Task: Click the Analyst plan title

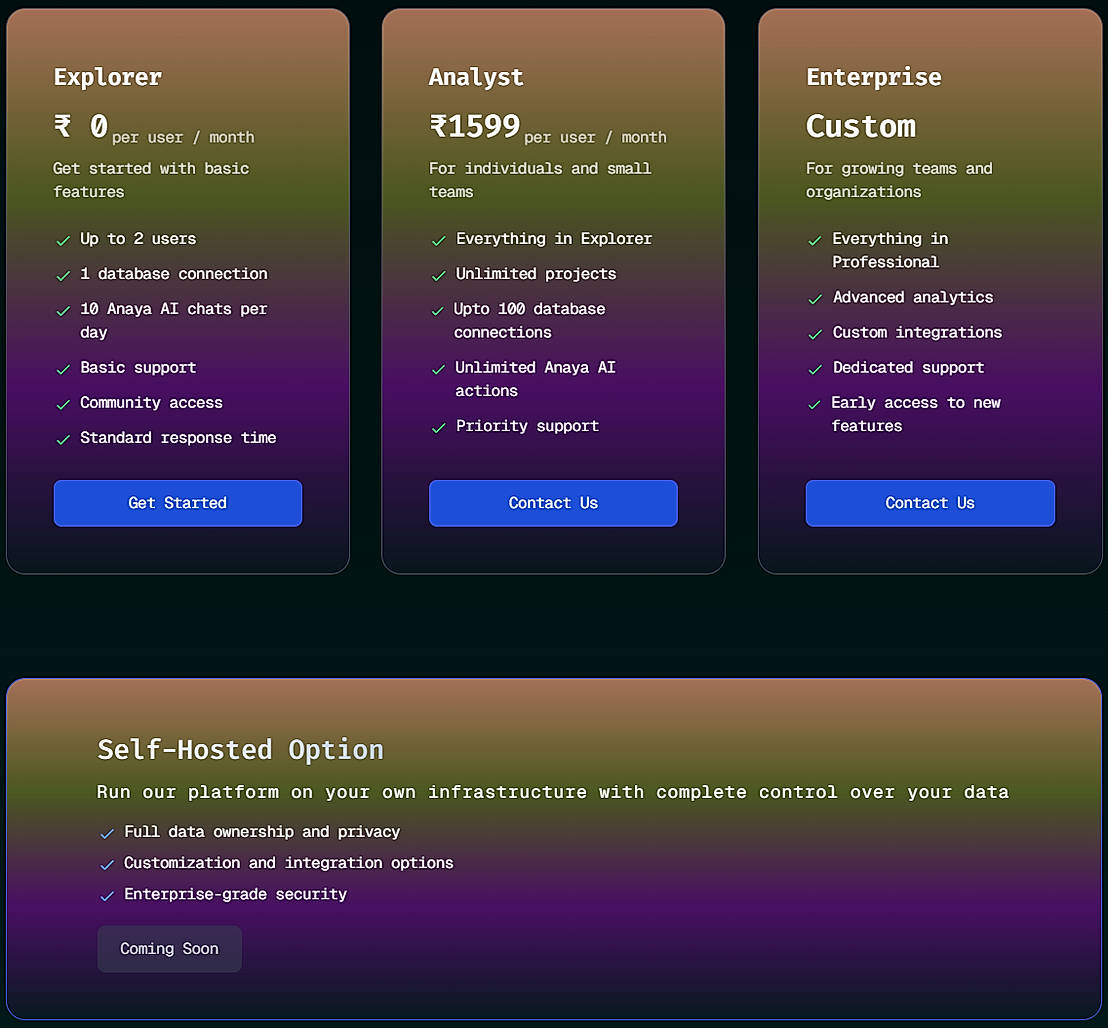Action: pos(476,77)
